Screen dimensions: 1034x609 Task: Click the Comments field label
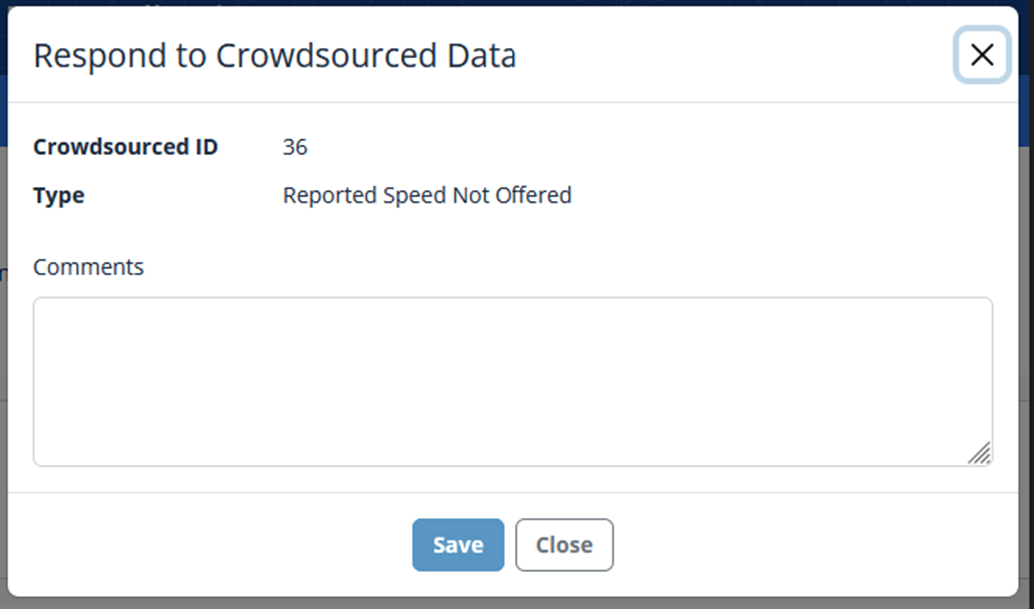(x=88, y=267)
